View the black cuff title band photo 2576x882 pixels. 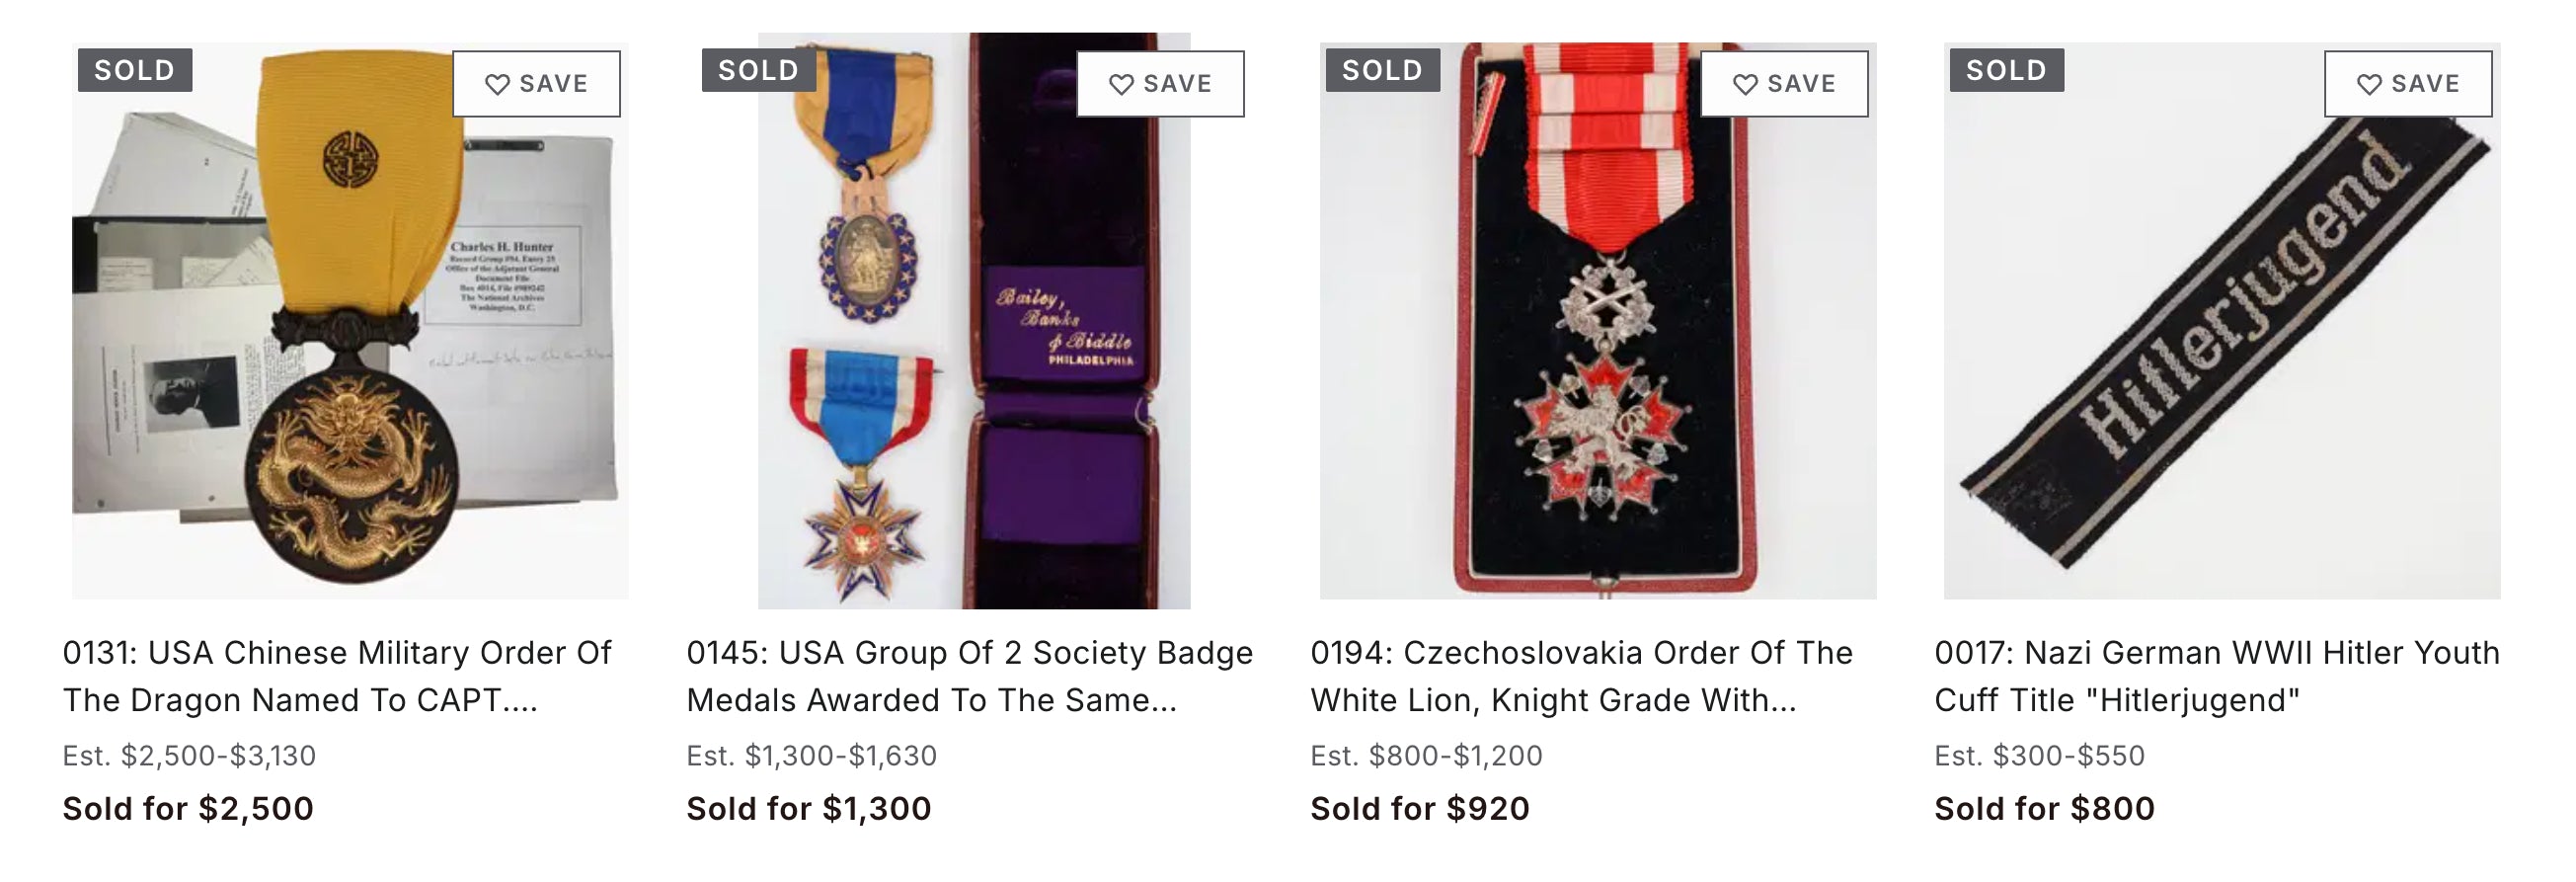click(x=2222, y=360)
